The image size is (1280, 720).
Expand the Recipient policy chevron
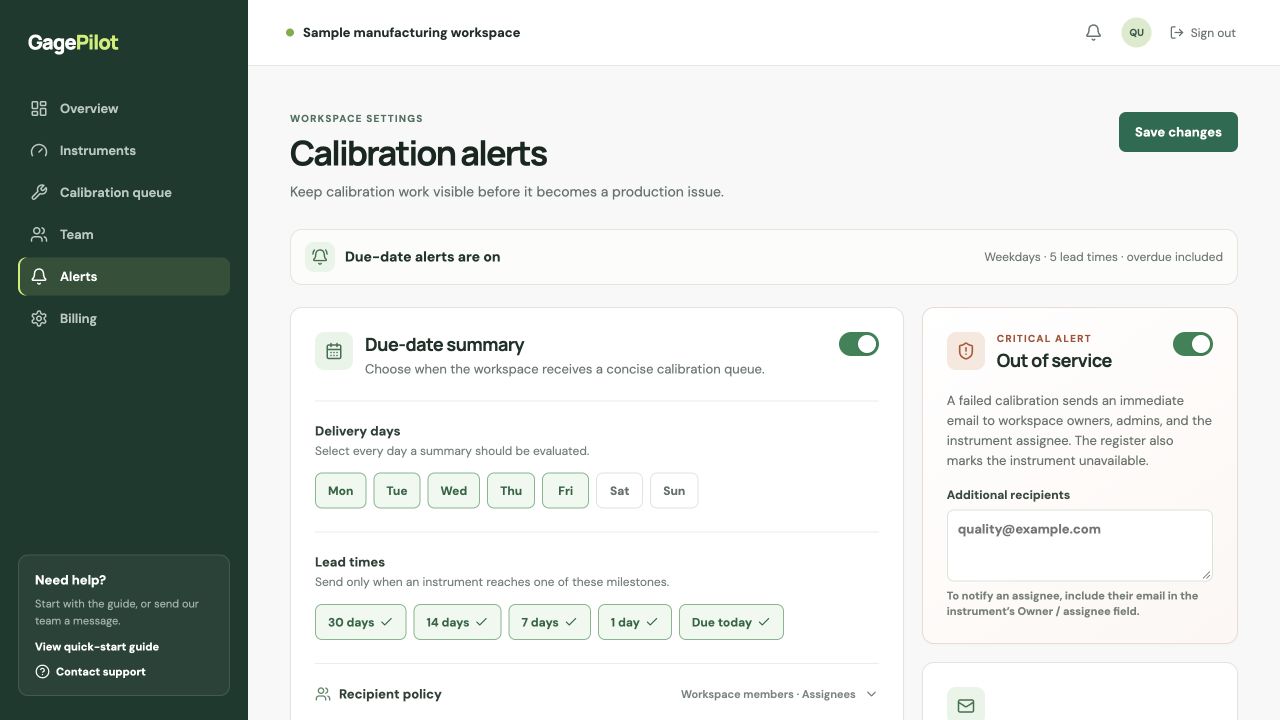[x=871, y=694]
